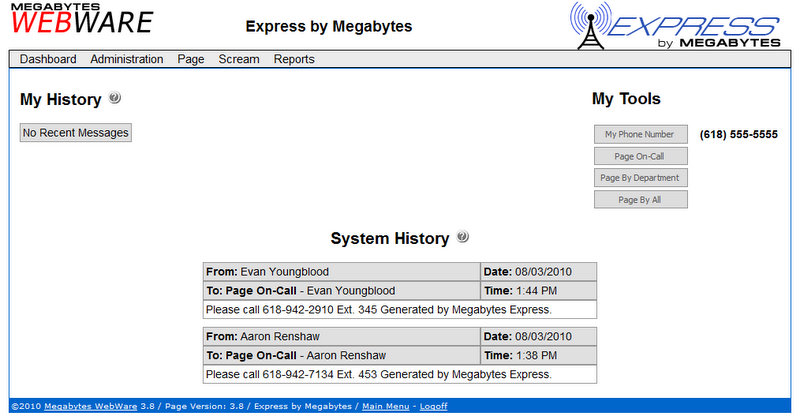Image resolution: width=800 pixels, height=420 pixels.
Task: Open the Page menu
Action: [x=190, y=59]
